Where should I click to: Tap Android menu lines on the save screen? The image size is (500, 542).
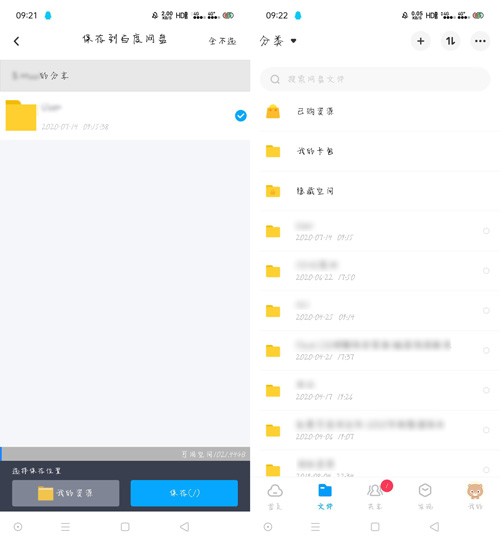click(x=65, y=527)
